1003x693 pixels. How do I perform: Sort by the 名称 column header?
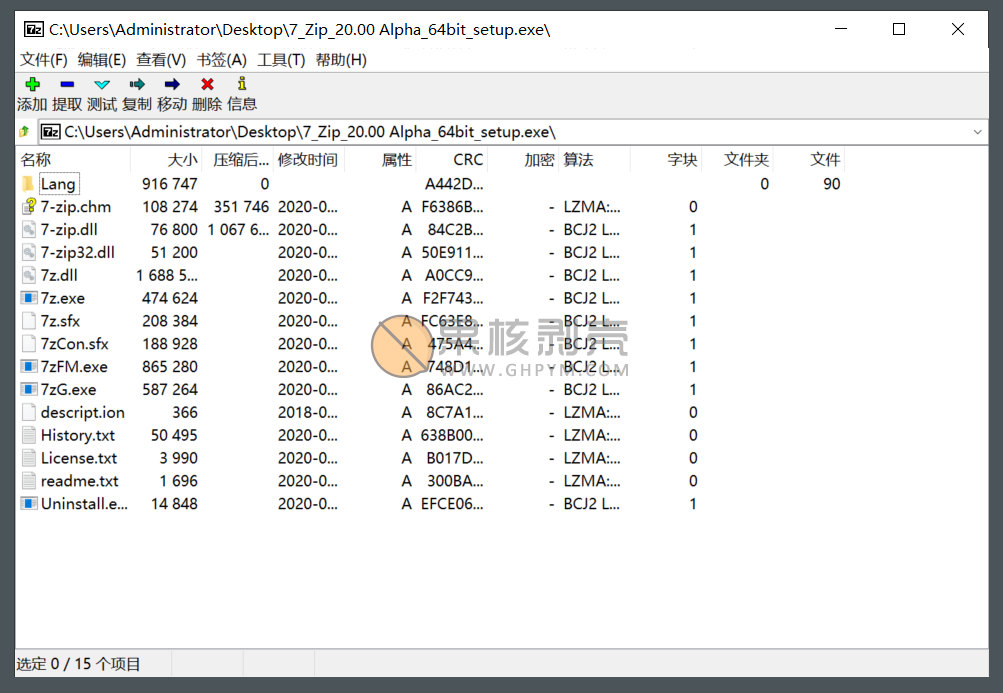click(74, 160)
